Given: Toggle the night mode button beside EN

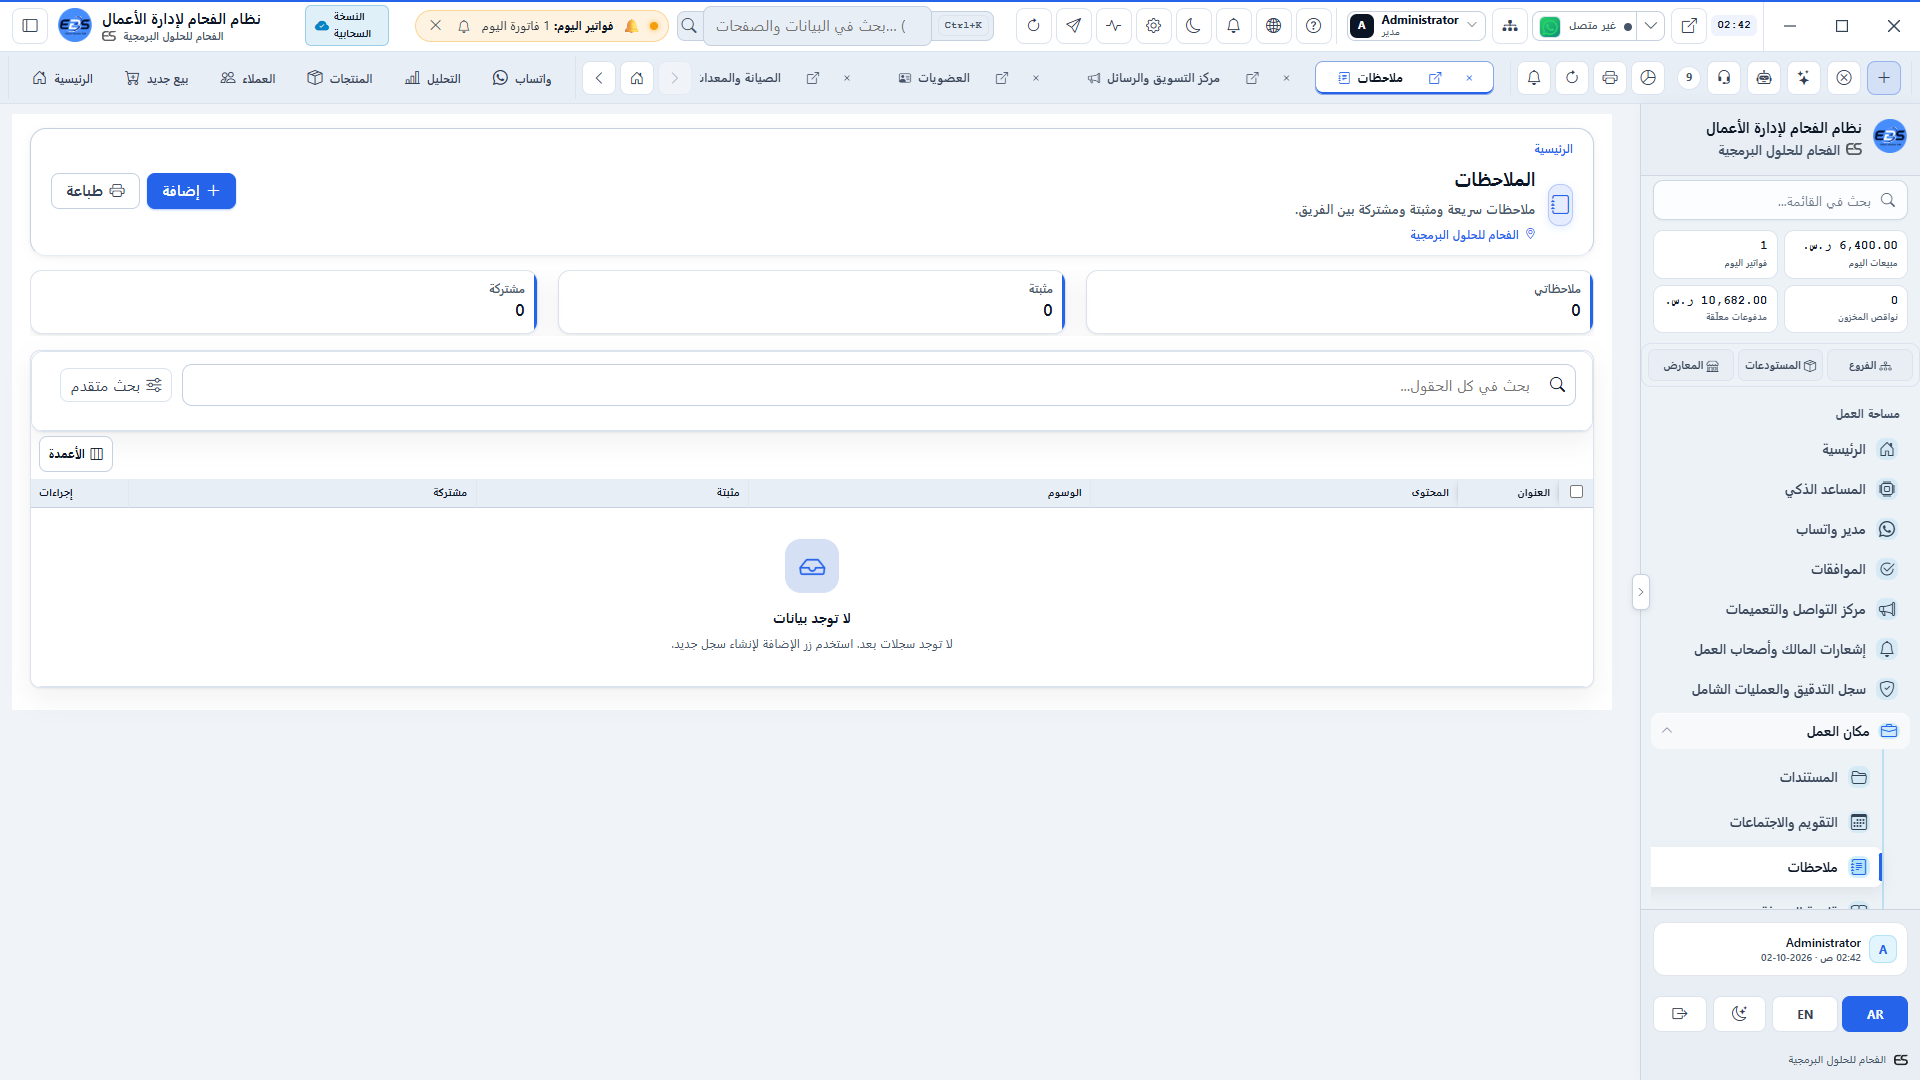Looking at the screenshot, I should click(x=1740, y=1014).
